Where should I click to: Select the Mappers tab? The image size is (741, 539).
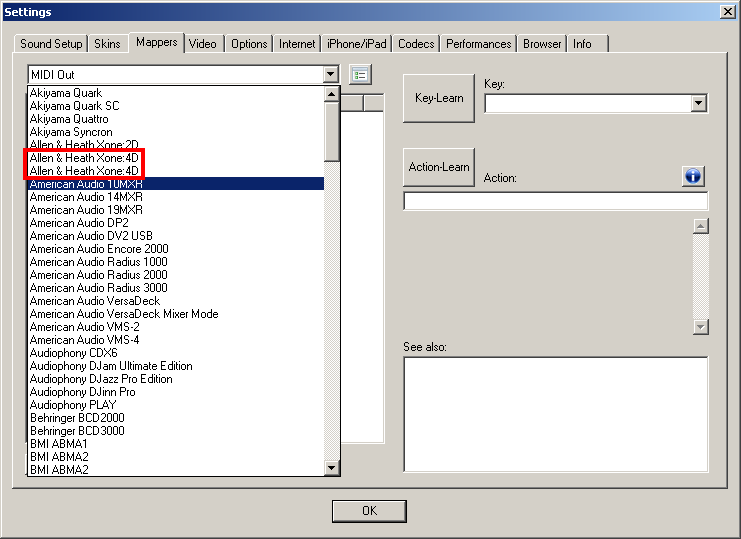tap(156, 42)
